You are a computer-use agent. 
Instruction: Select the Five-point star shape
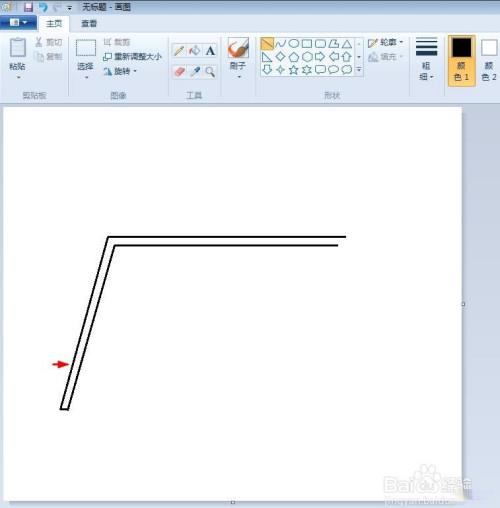[294, 70]
